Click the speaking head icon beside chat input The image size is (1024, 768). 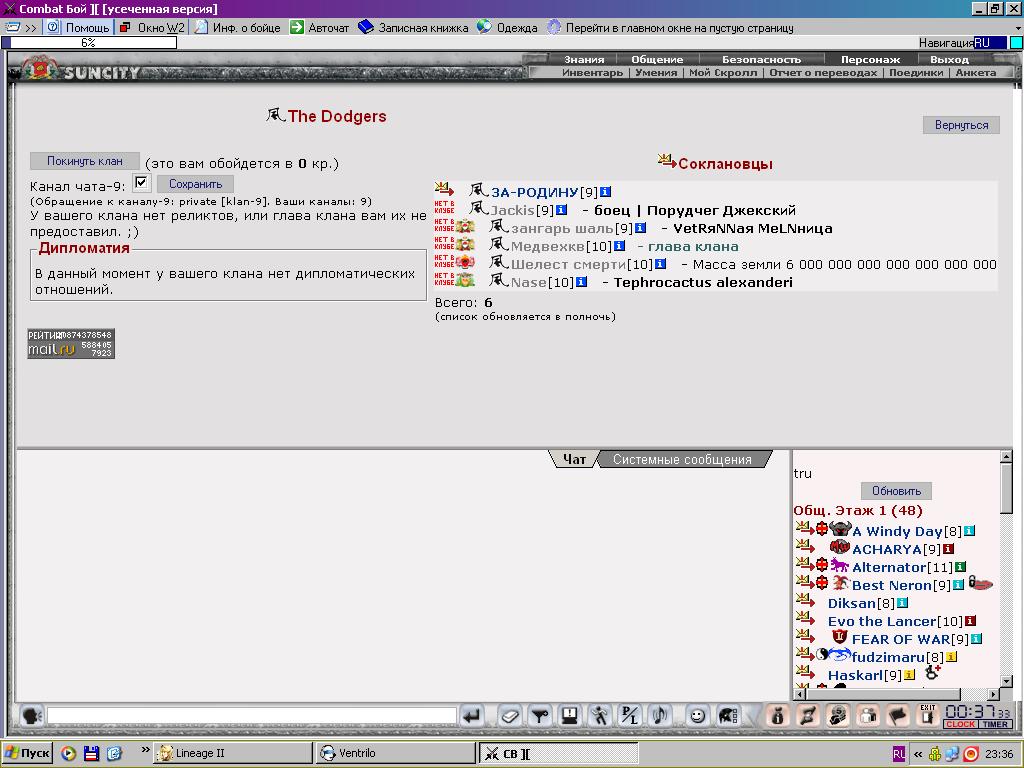pos(31,716)
